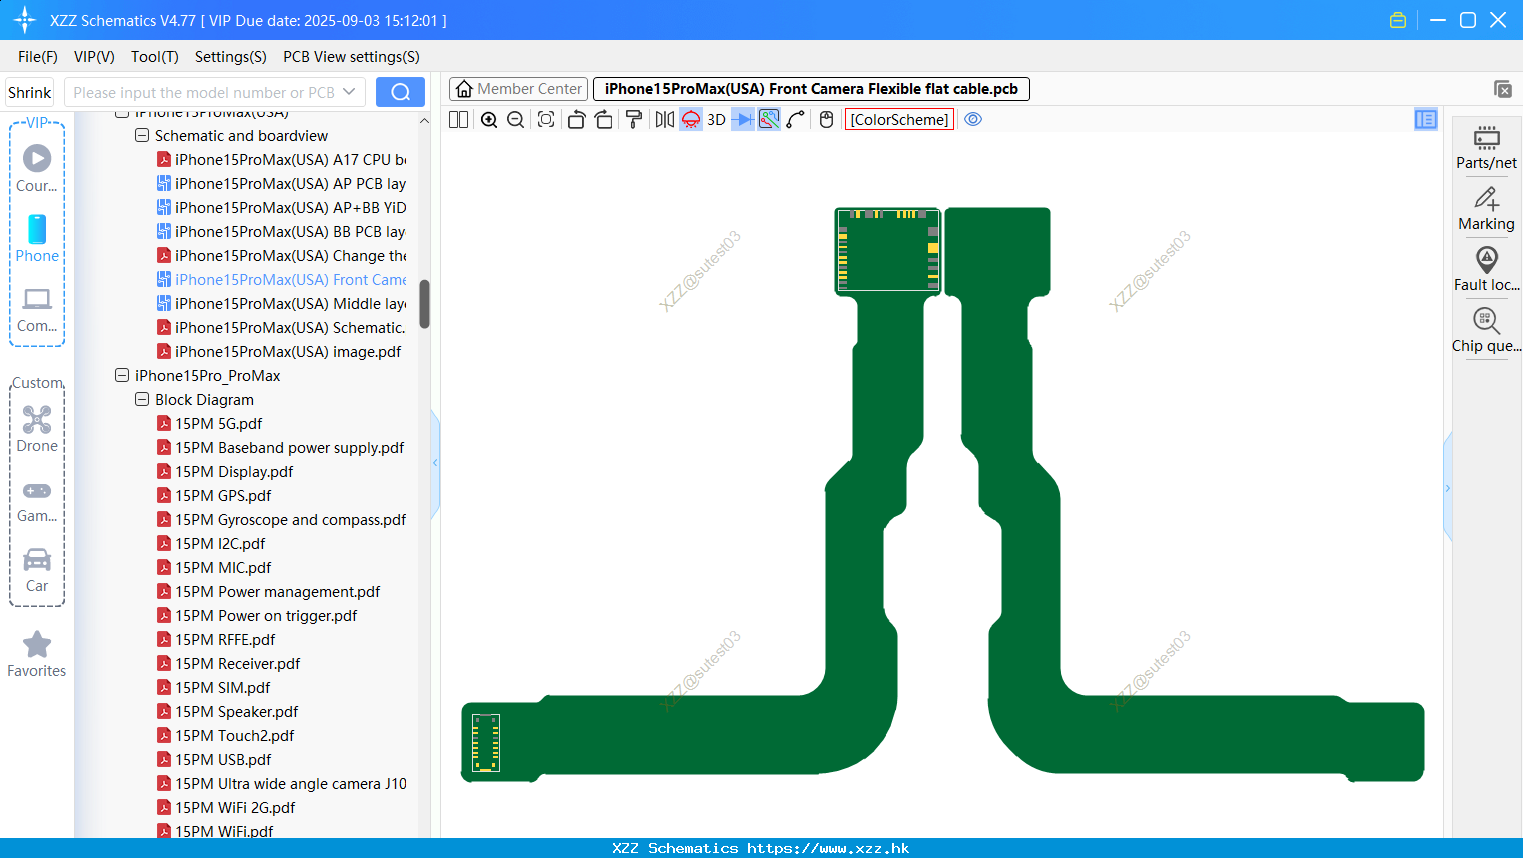Open iPhone15ProMax(USA) Middle layer file
This screenshot has width=1523, height=858.
281,303
